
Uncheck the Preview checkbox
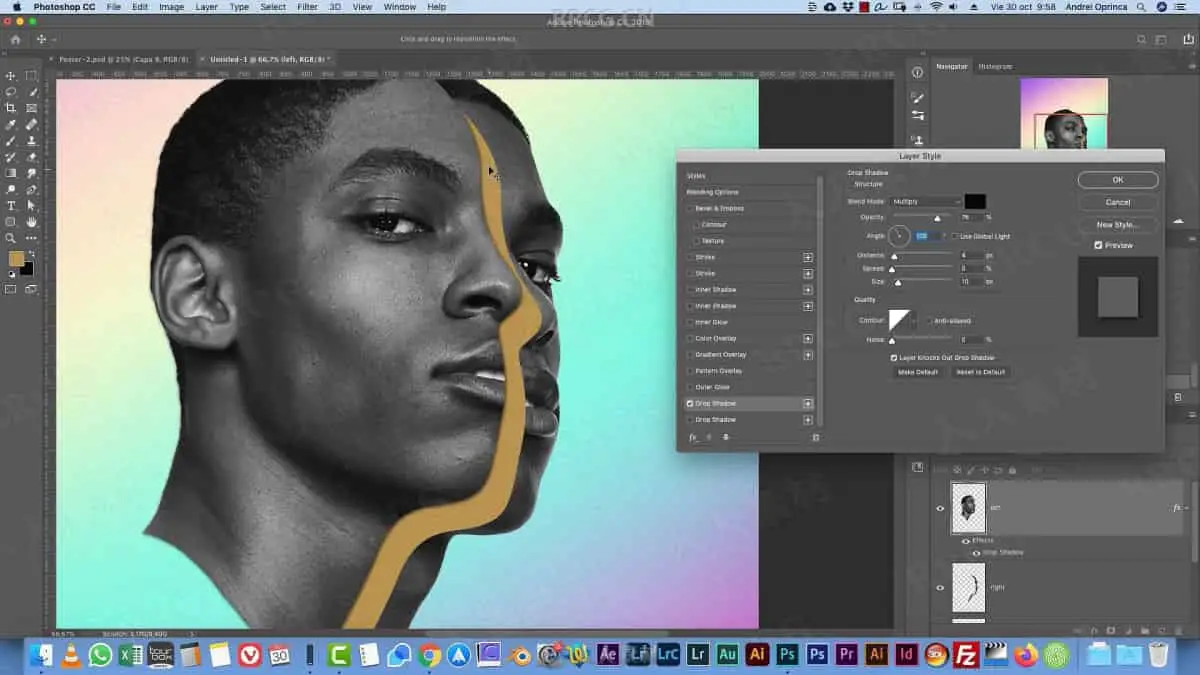pos(1098,245)
